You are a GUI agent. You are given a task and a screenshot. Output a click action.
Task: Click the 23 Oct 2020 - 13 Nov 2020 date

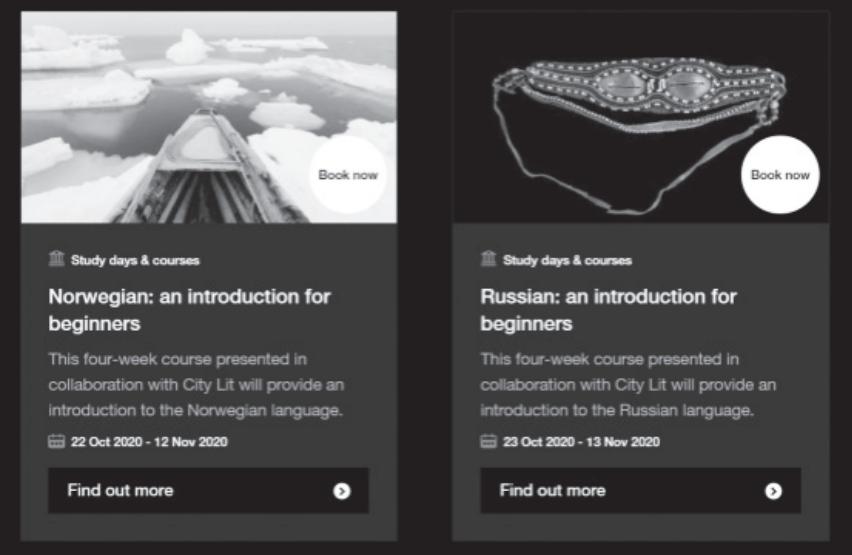(581, 442)
